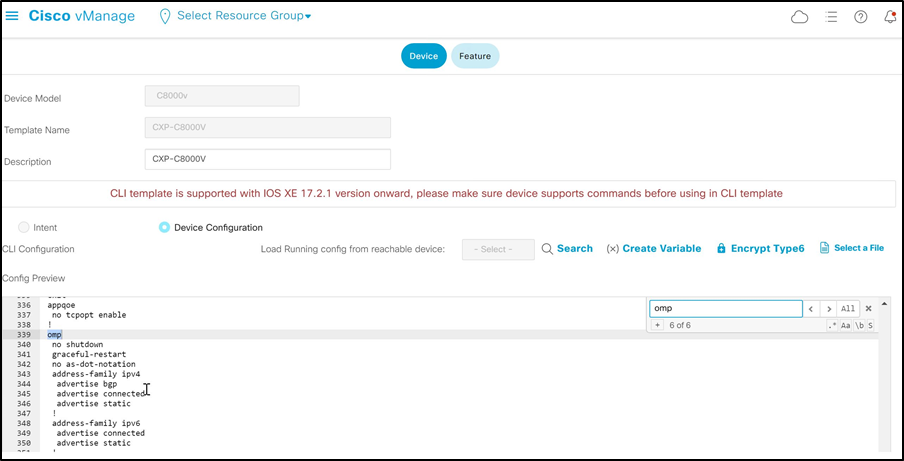Open the cloud status icon
The image size is (904, 461).
coord(799,17)
